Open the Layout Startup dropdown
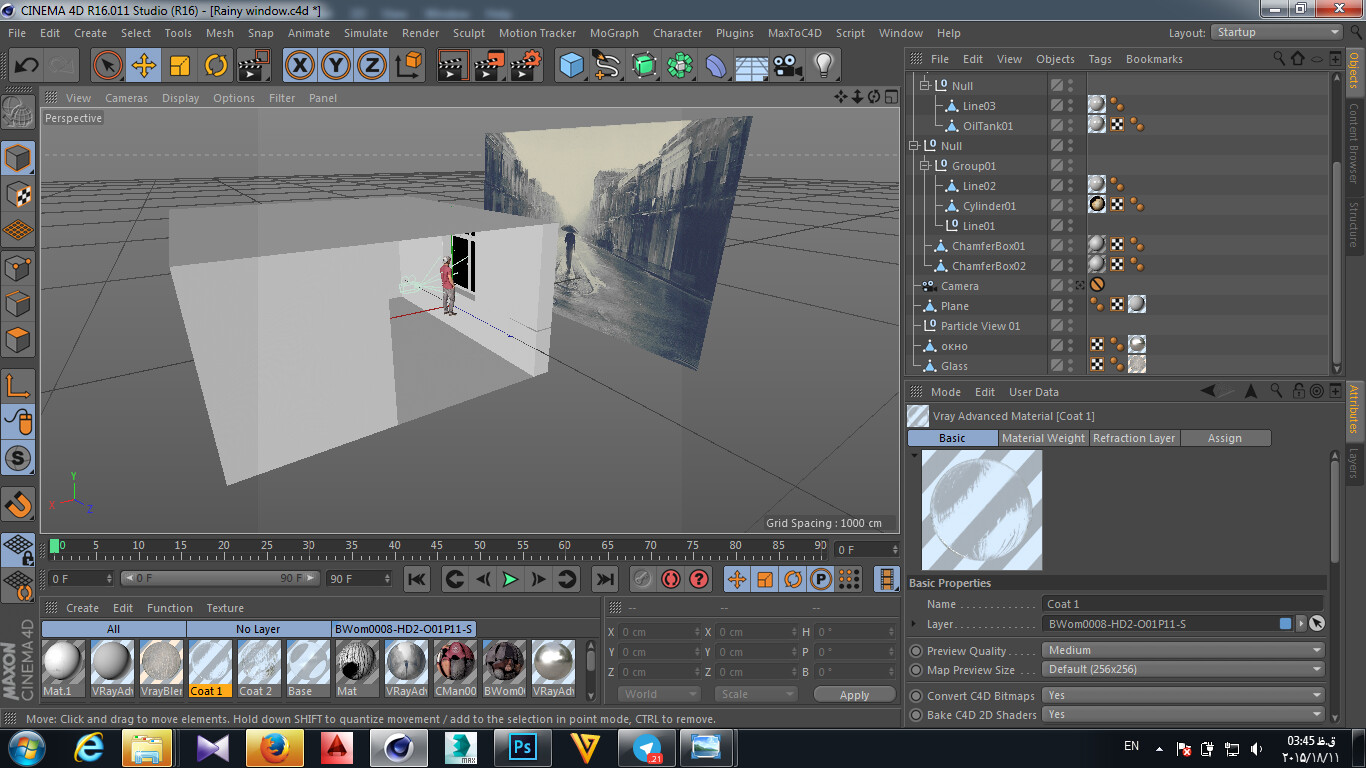 [1277, 32]
